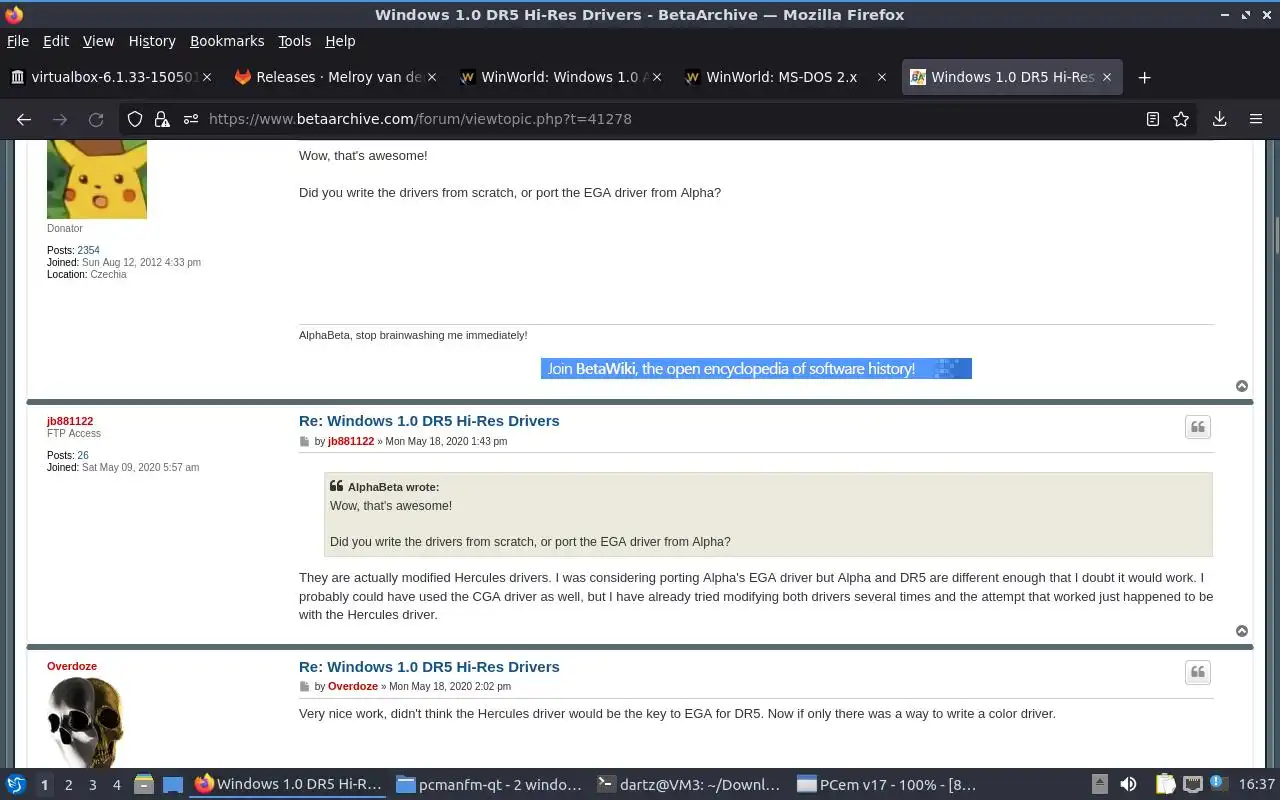Image resolution: width=1280 pixels, height=800 pixels.
Task: Open Overdoze's 'Re: Windows 1.0 DR5' post title
Action: click(x=429, y=667)
